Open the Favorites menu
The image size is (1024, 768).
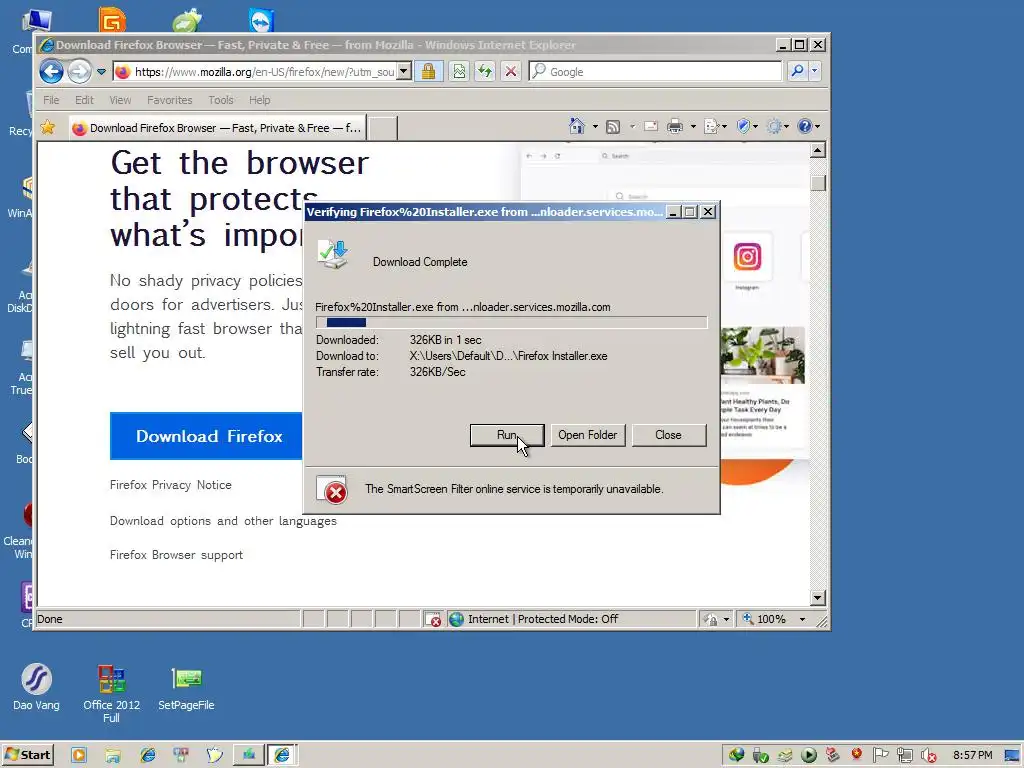tap(170, 100)
